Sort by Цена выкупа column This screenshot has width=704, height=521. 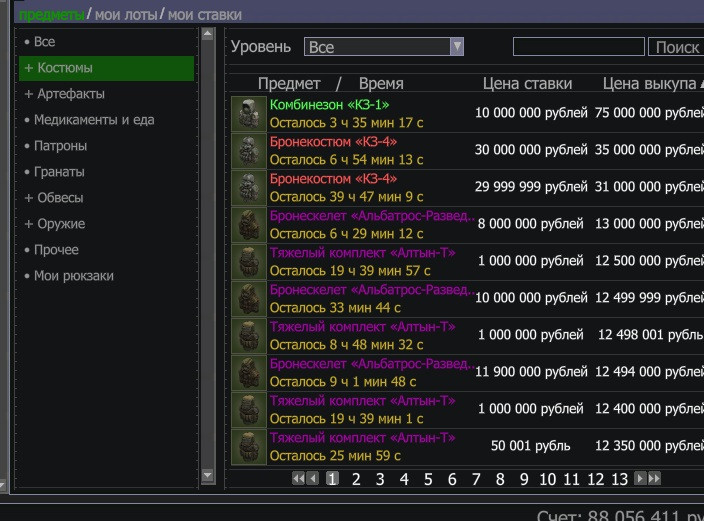point(649,84)
